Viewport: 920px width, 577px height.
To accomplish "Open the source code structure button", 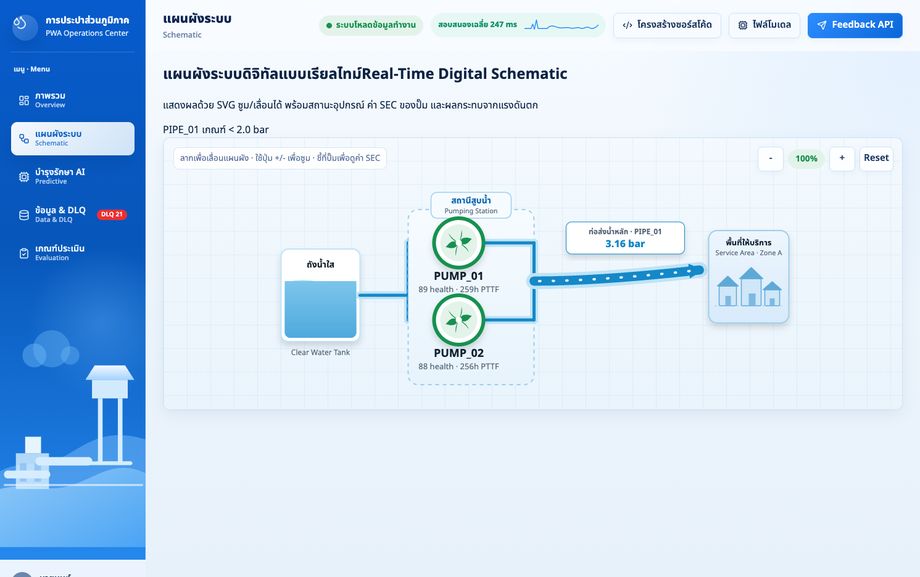I will click(667, 25).
